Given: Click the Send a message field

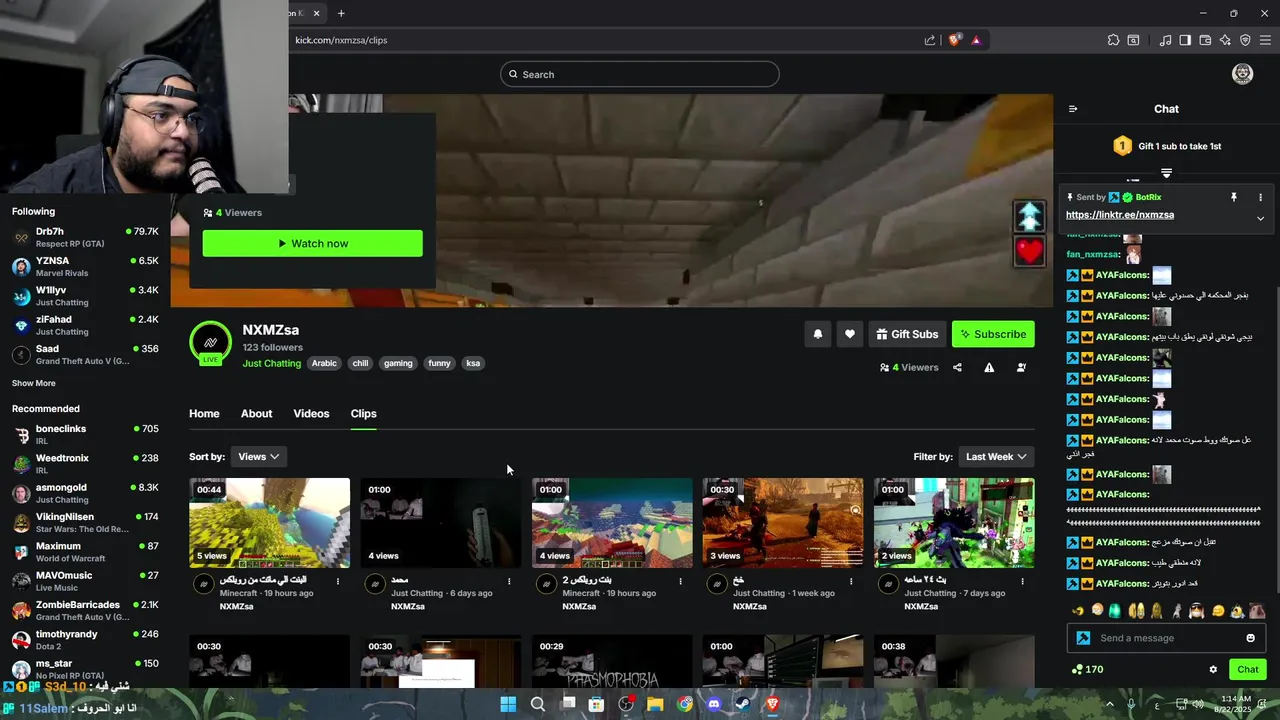Looking at the screenshot, I should click(x=1165, y=638).
